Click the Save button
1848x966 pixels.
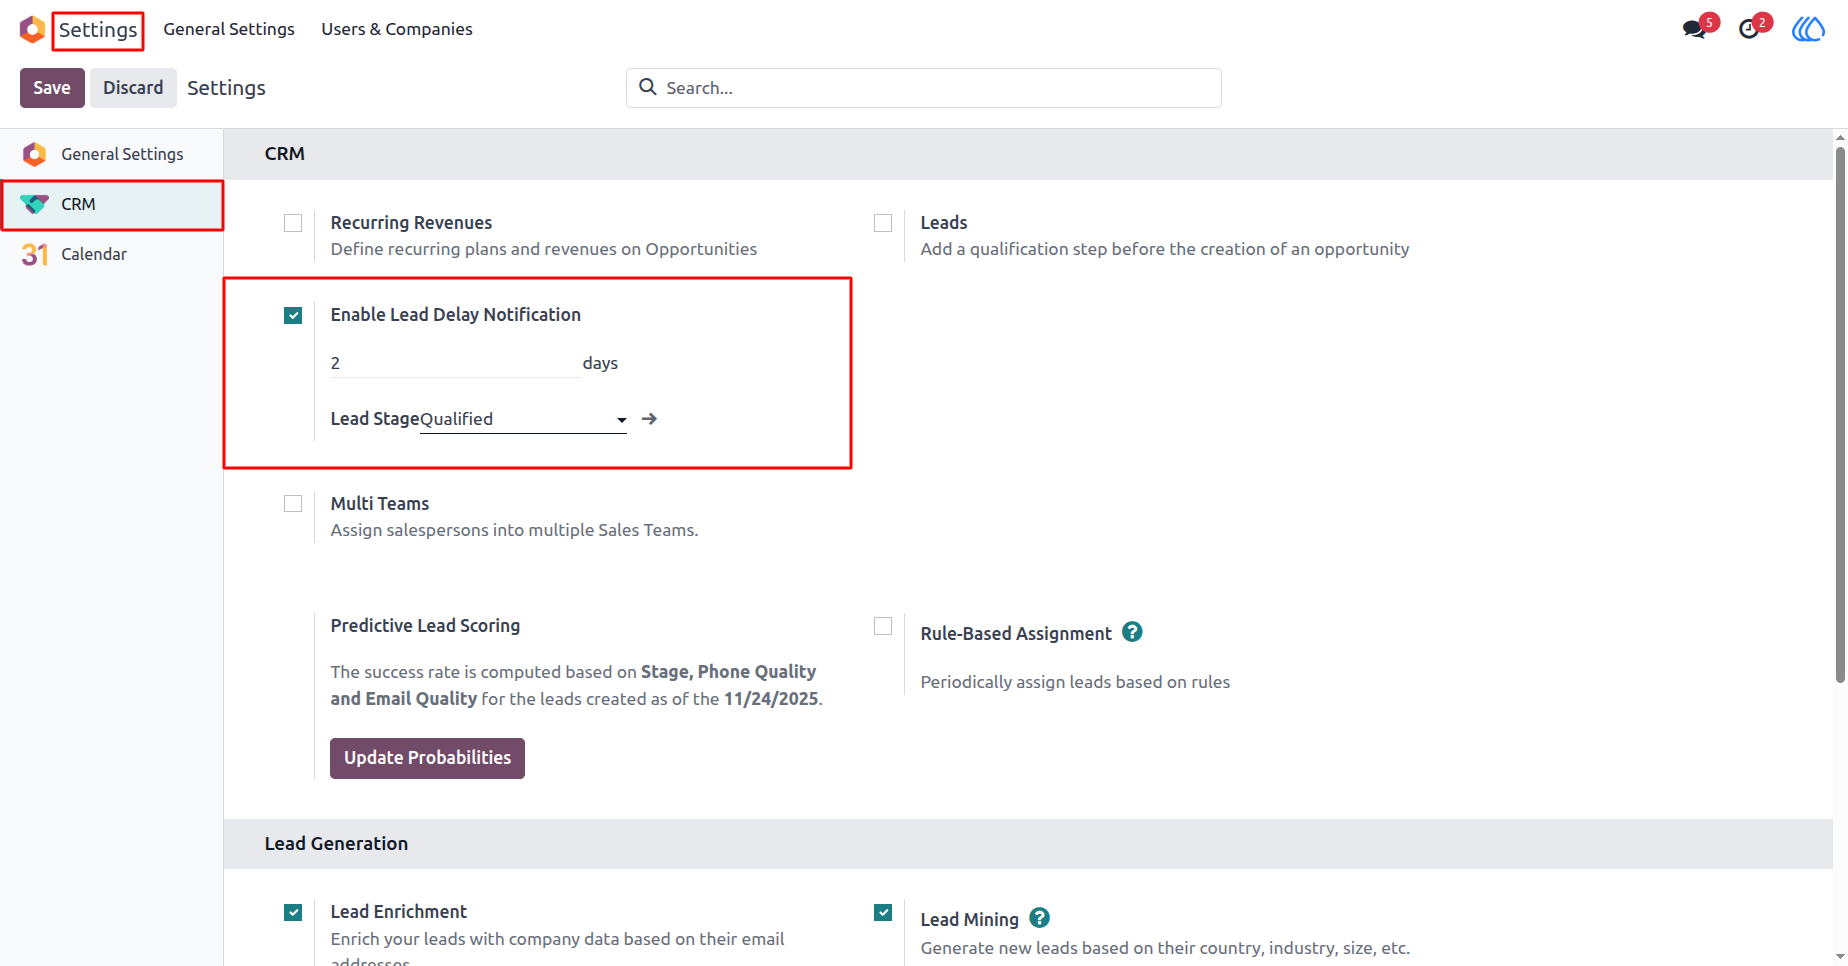click(x=52, y=88)
